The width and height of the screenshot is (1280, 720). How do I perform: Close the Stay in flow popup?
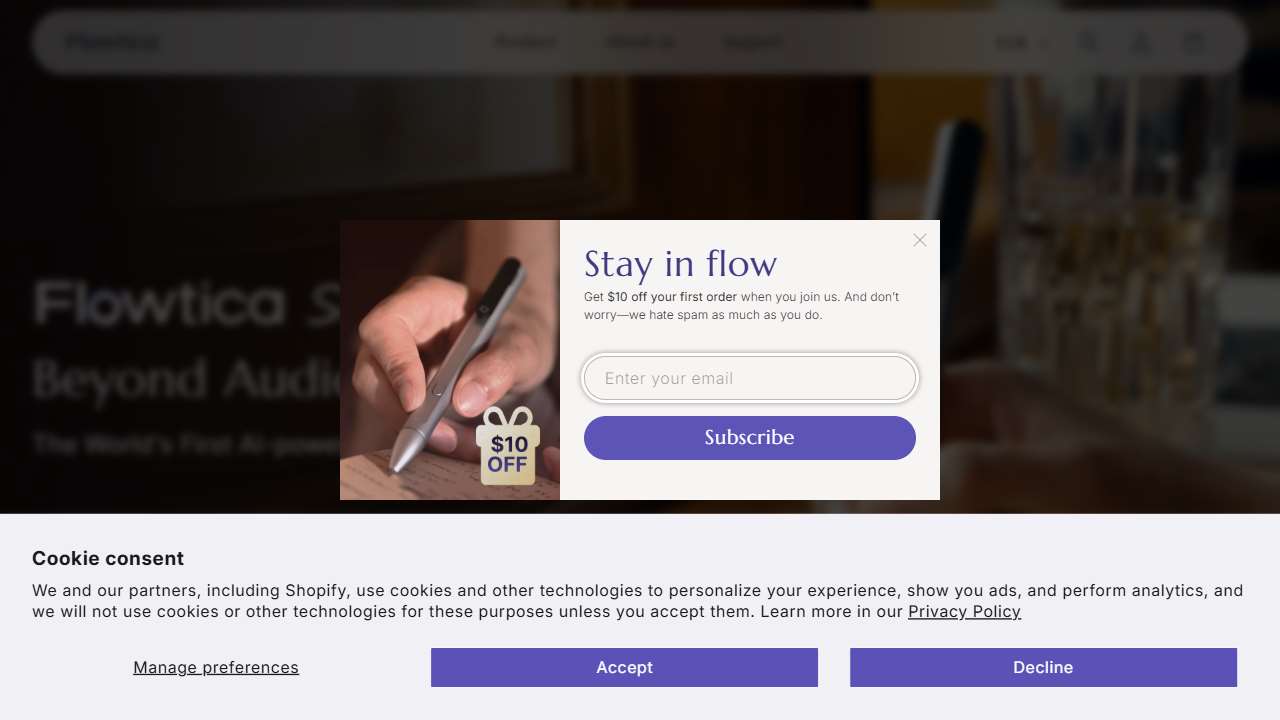[x=920, y=240]
